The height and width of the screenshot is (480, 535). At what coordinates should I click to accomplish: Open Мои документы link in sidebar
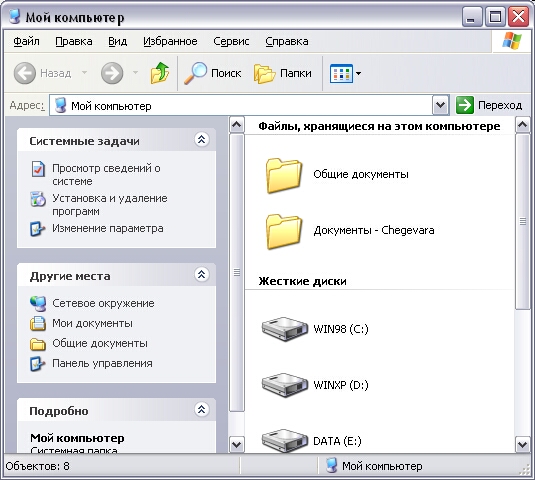[92, 323]
